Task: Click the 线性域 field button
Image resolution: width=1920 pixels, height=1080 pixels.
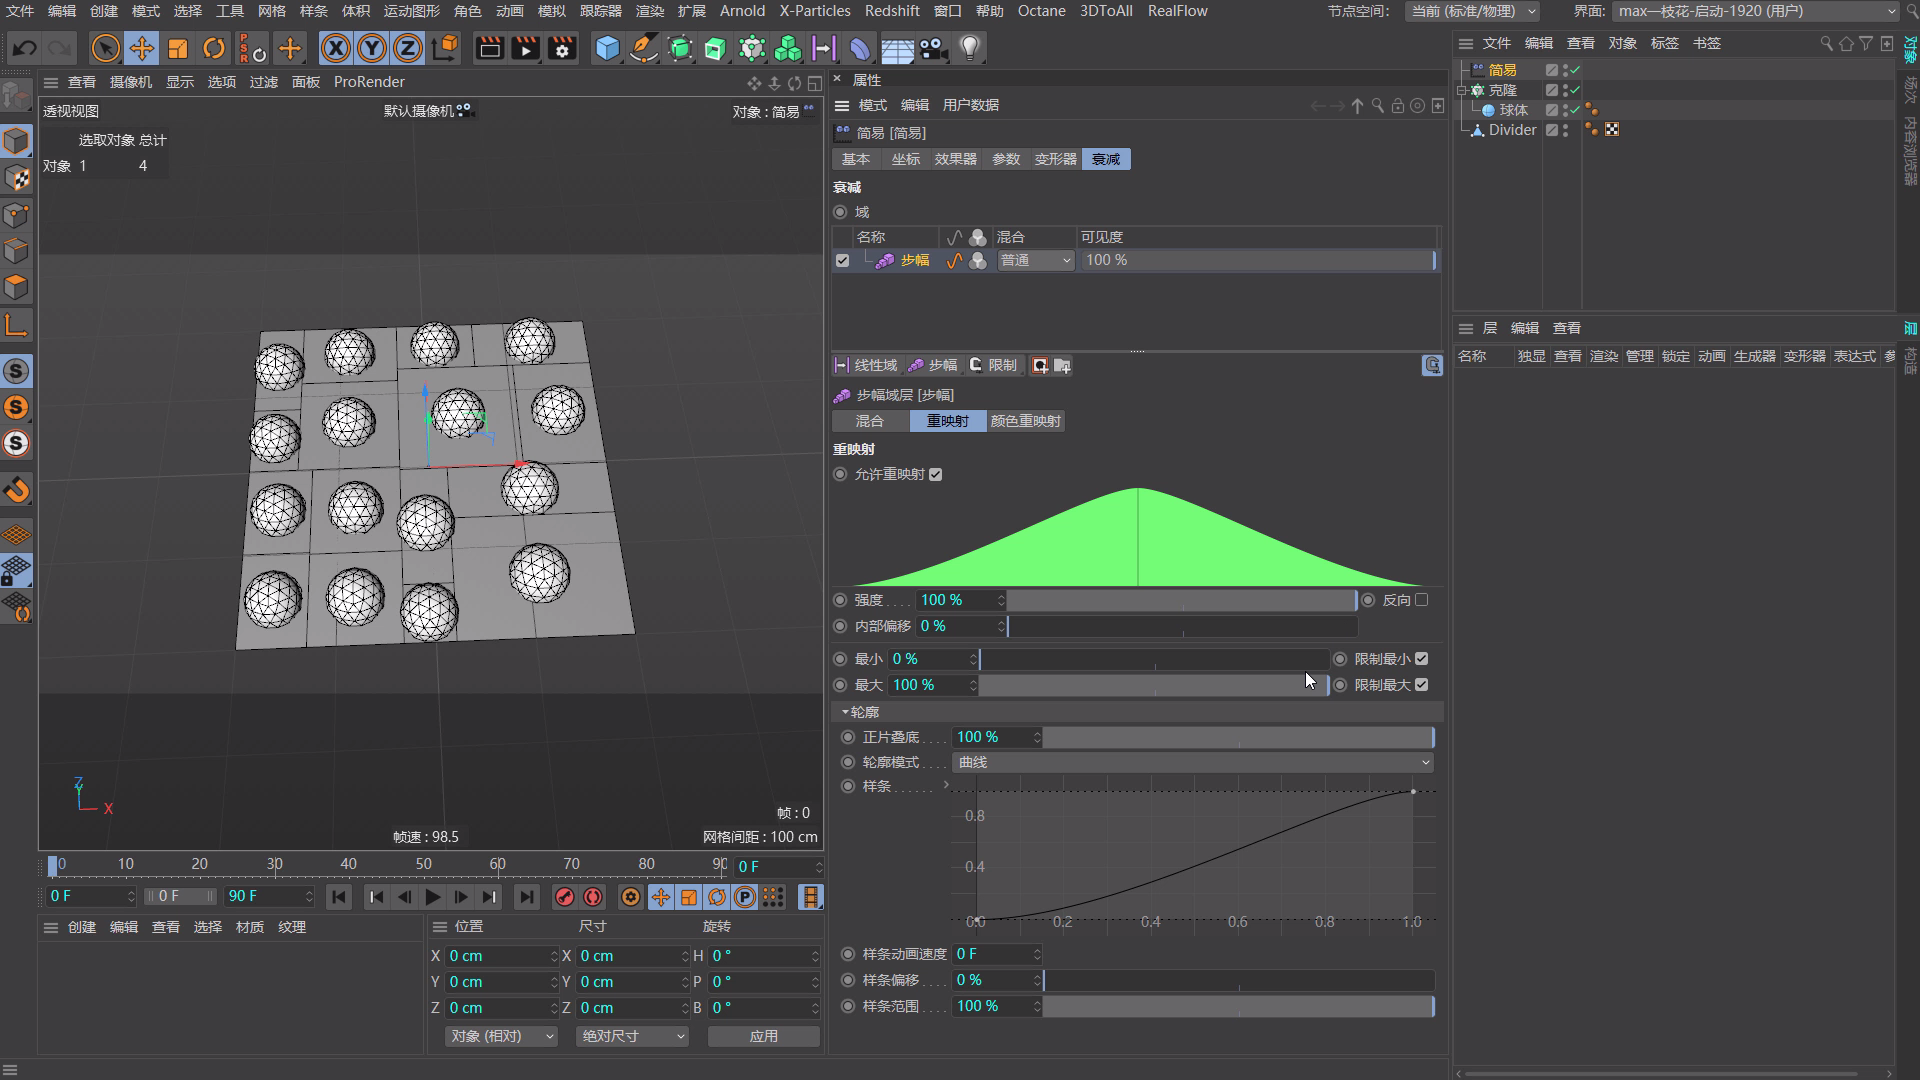Action: 866,365
